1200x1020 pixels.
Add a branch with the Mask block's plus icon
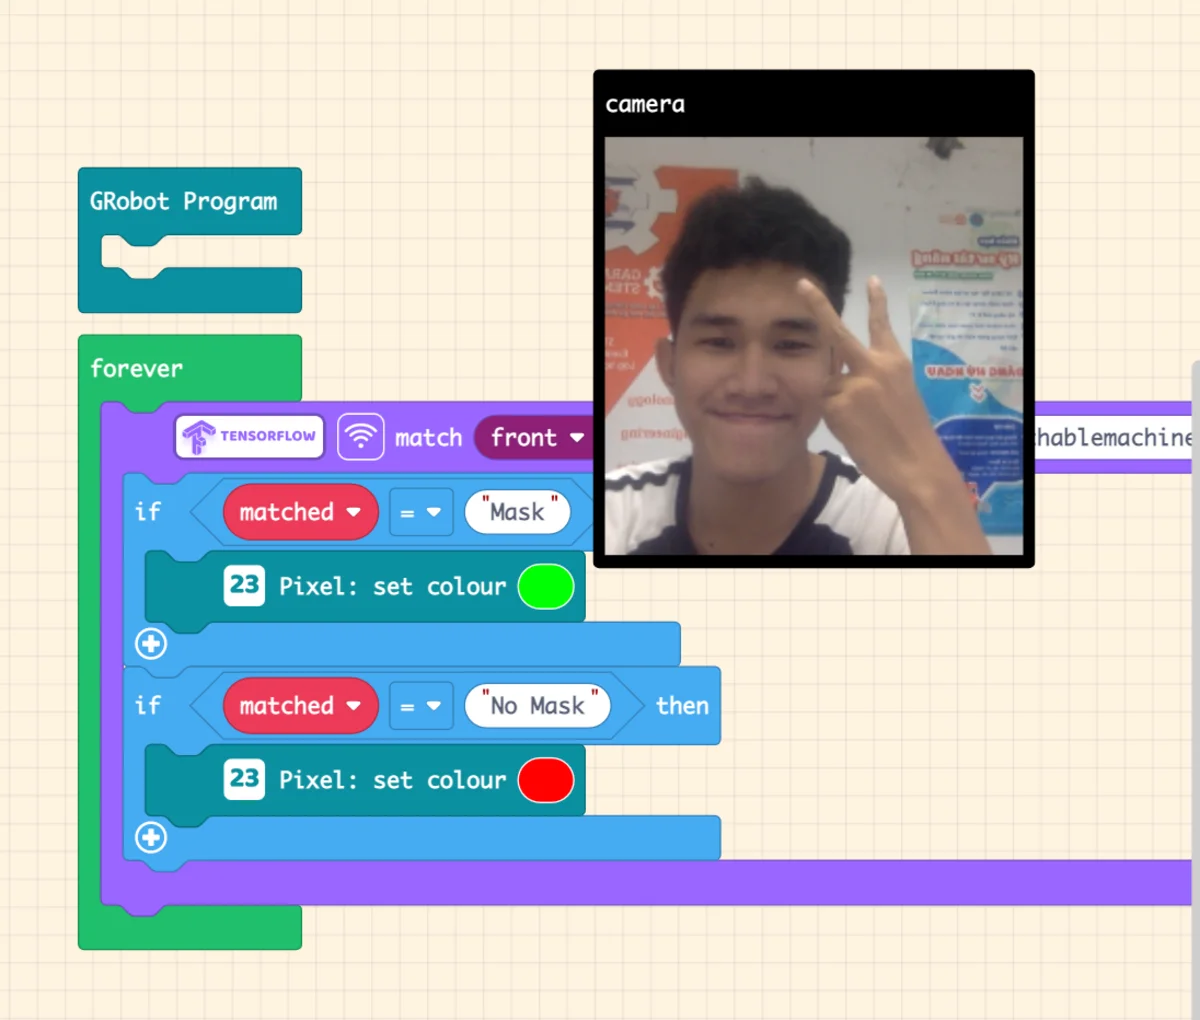pos(151,643)
